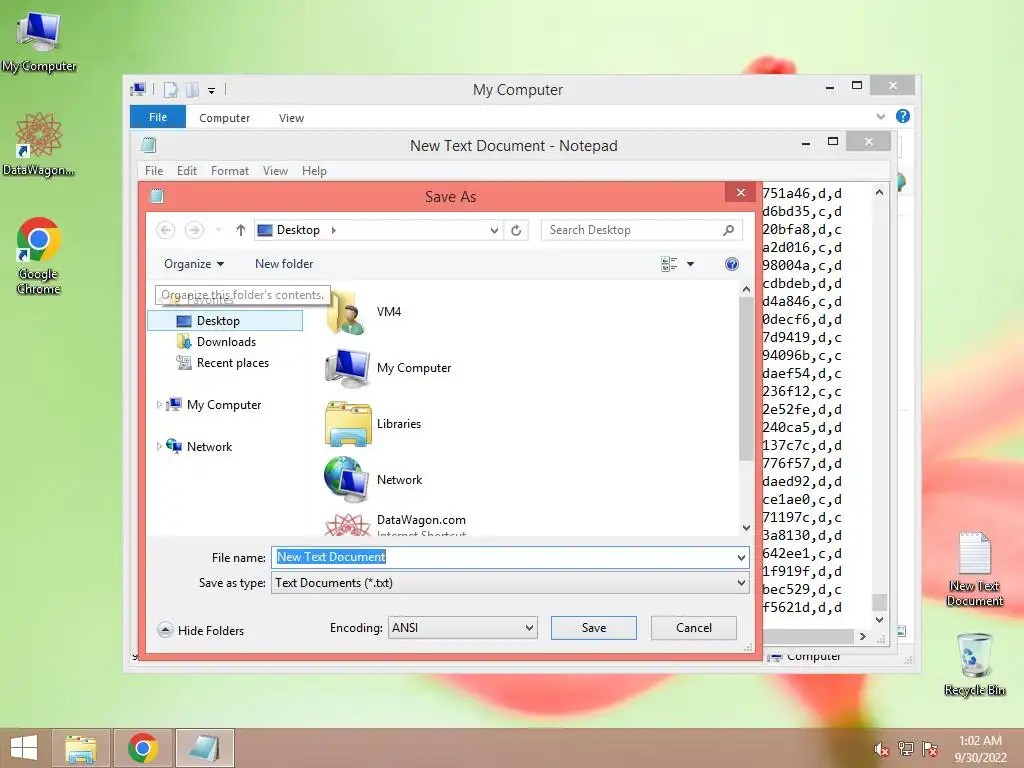This screenshot has width=1024, height=768.
Task: Select the VM4 user folder icon
Action: pyautogui.click(x=346, y=312)
